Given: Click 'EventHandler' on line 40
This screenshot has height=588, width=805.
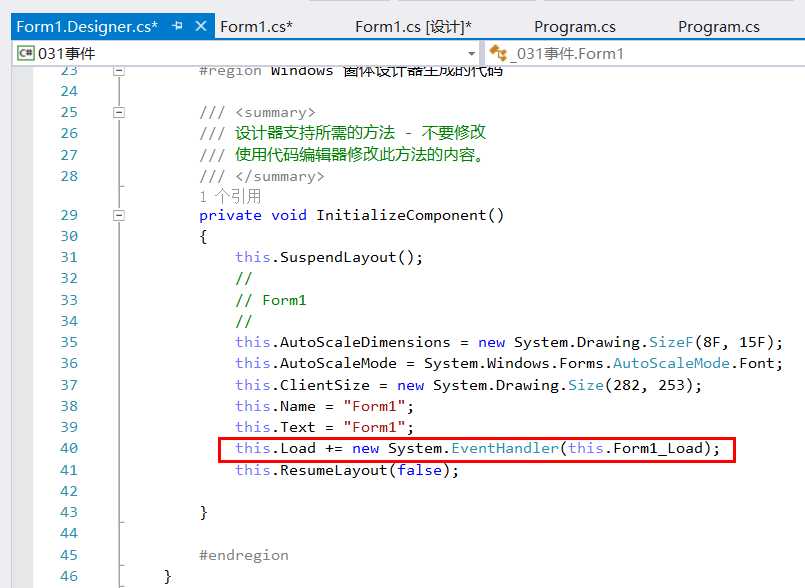Looking at the screenshot, I should tap(505, 448).
